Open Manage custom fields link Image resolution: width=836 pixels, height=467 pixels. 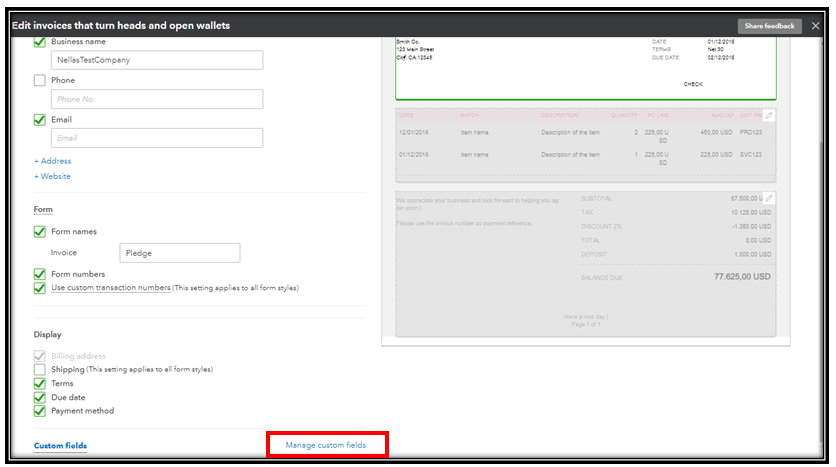coord(326,445)
